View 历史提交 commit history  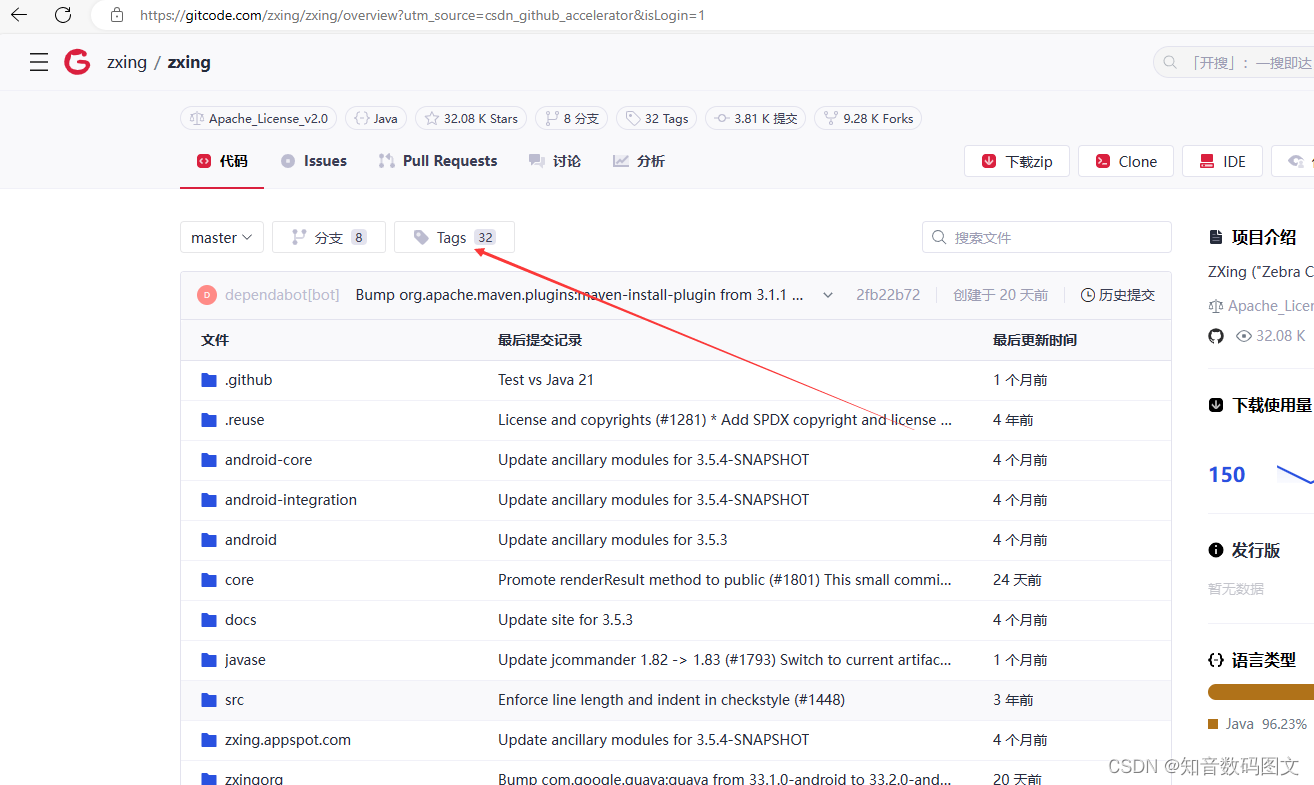tap(1118, 295)
